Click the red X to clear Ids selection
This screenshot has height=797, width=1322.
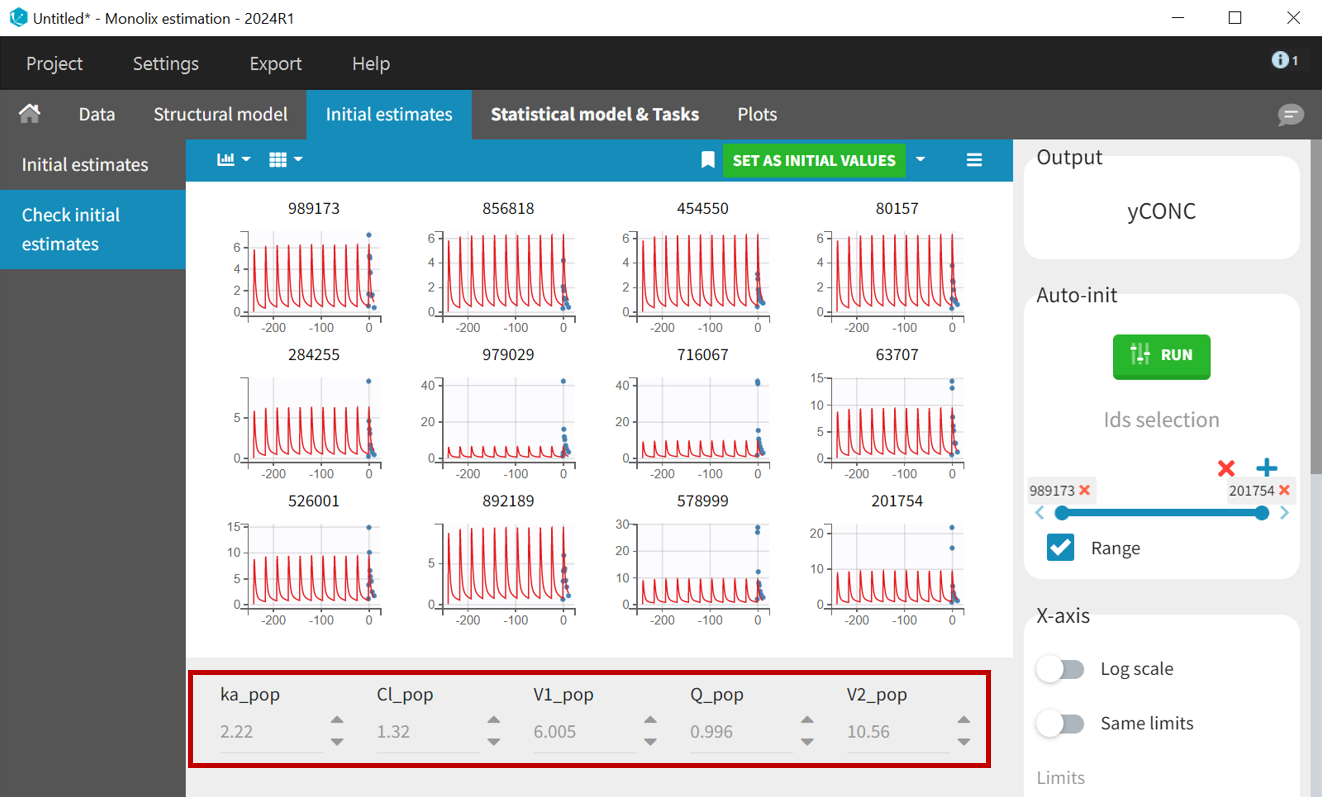coord(1226,468)
